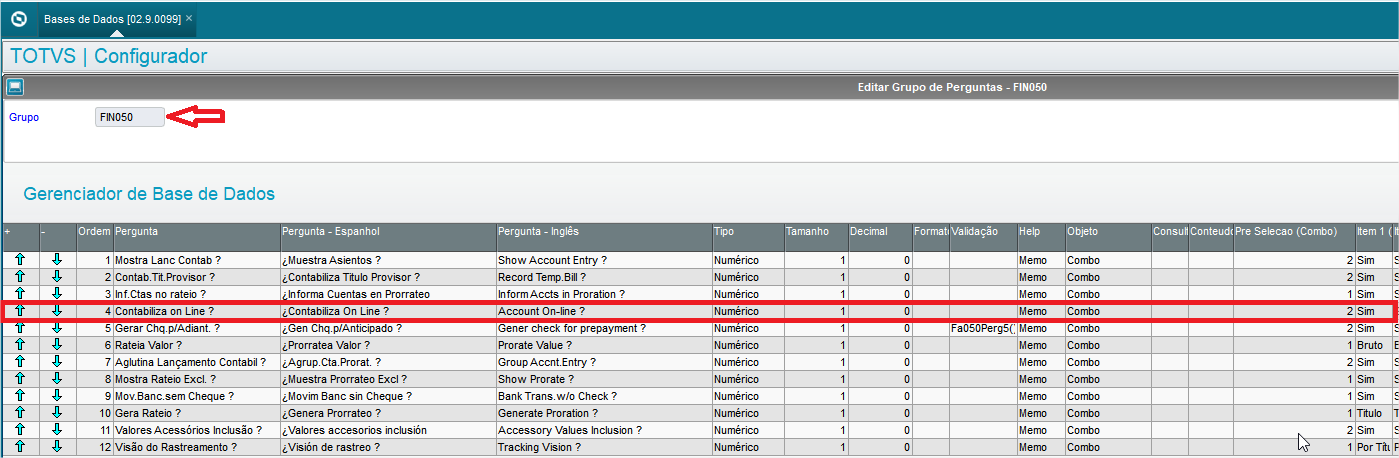Move down row 1 Mostra Lanc Contab

pos(57,260)
